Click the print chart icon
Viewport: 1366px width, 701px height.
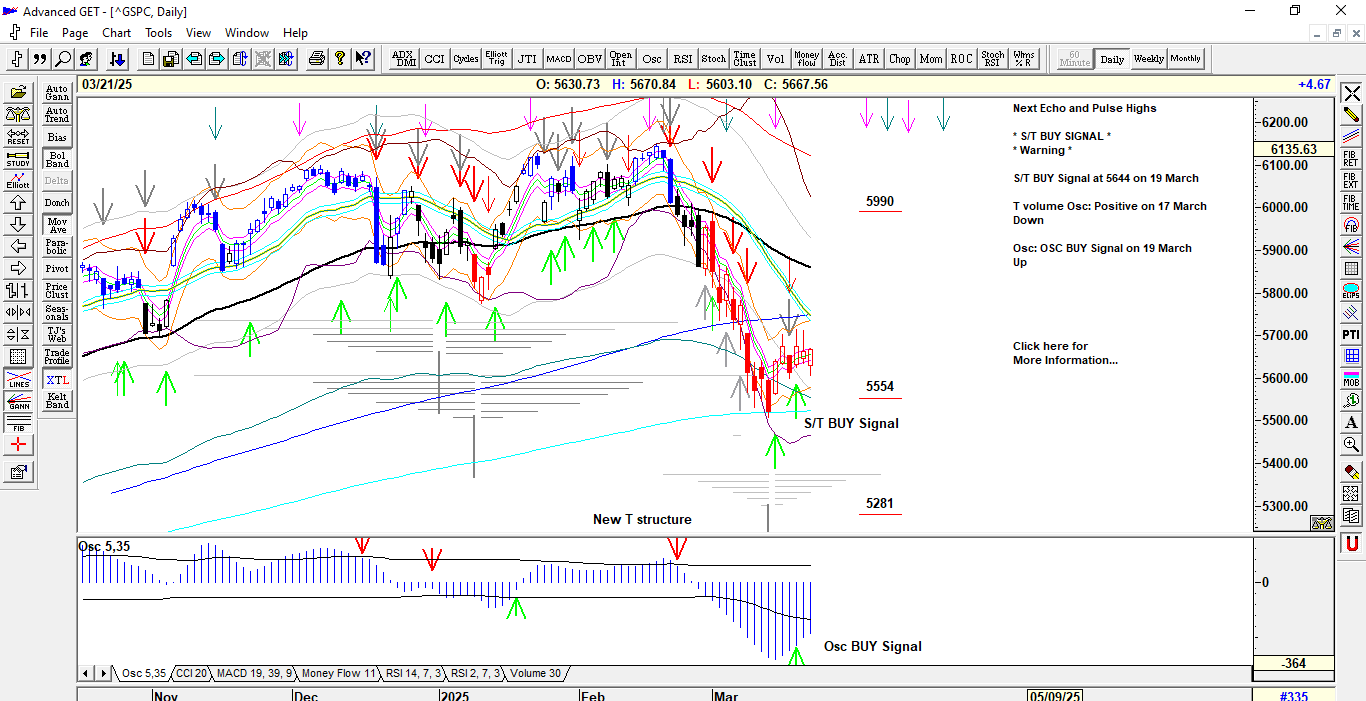click(x=317, y=59)
